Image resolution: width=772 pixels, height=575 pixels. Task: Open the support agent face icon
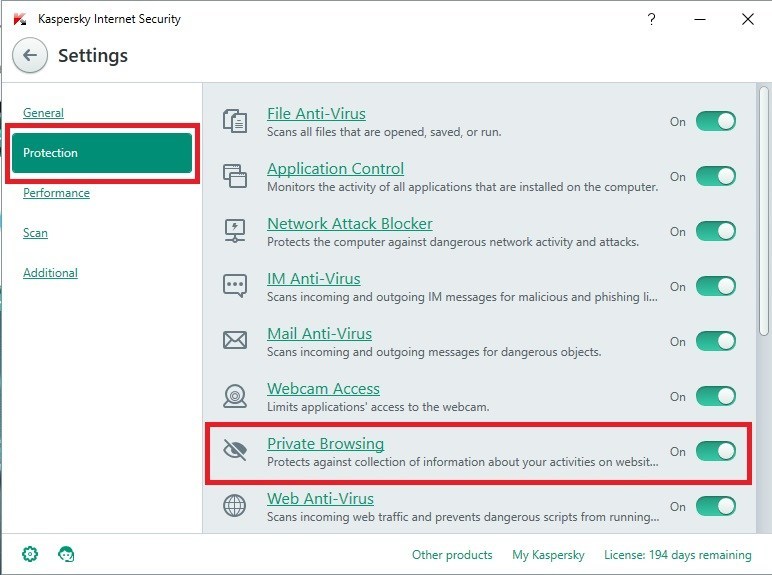[66, 554]
